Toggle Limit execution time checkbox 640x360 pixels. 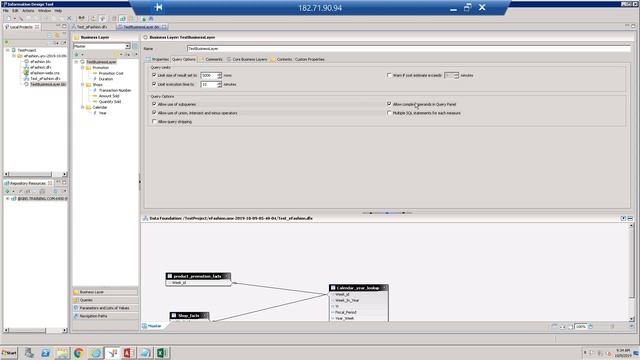154,84
